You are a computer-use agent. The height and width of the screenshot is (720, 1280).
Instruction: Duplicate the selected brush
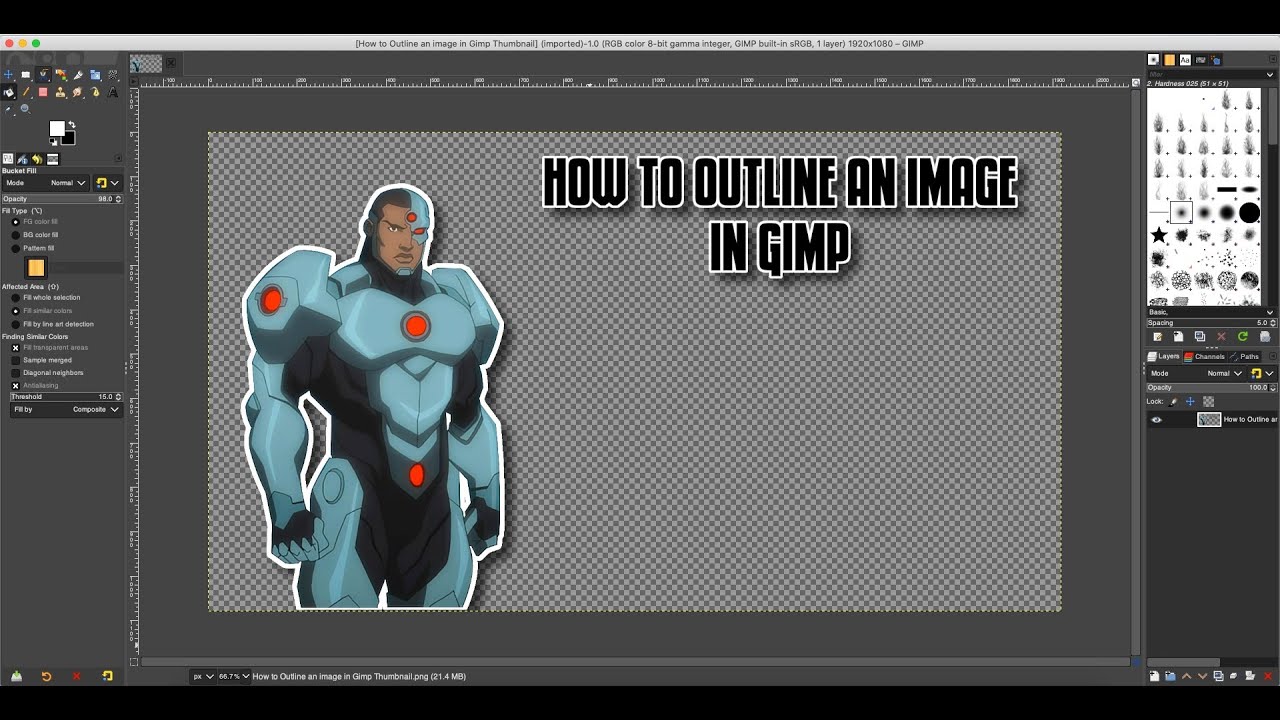[x=1200, y=336]
